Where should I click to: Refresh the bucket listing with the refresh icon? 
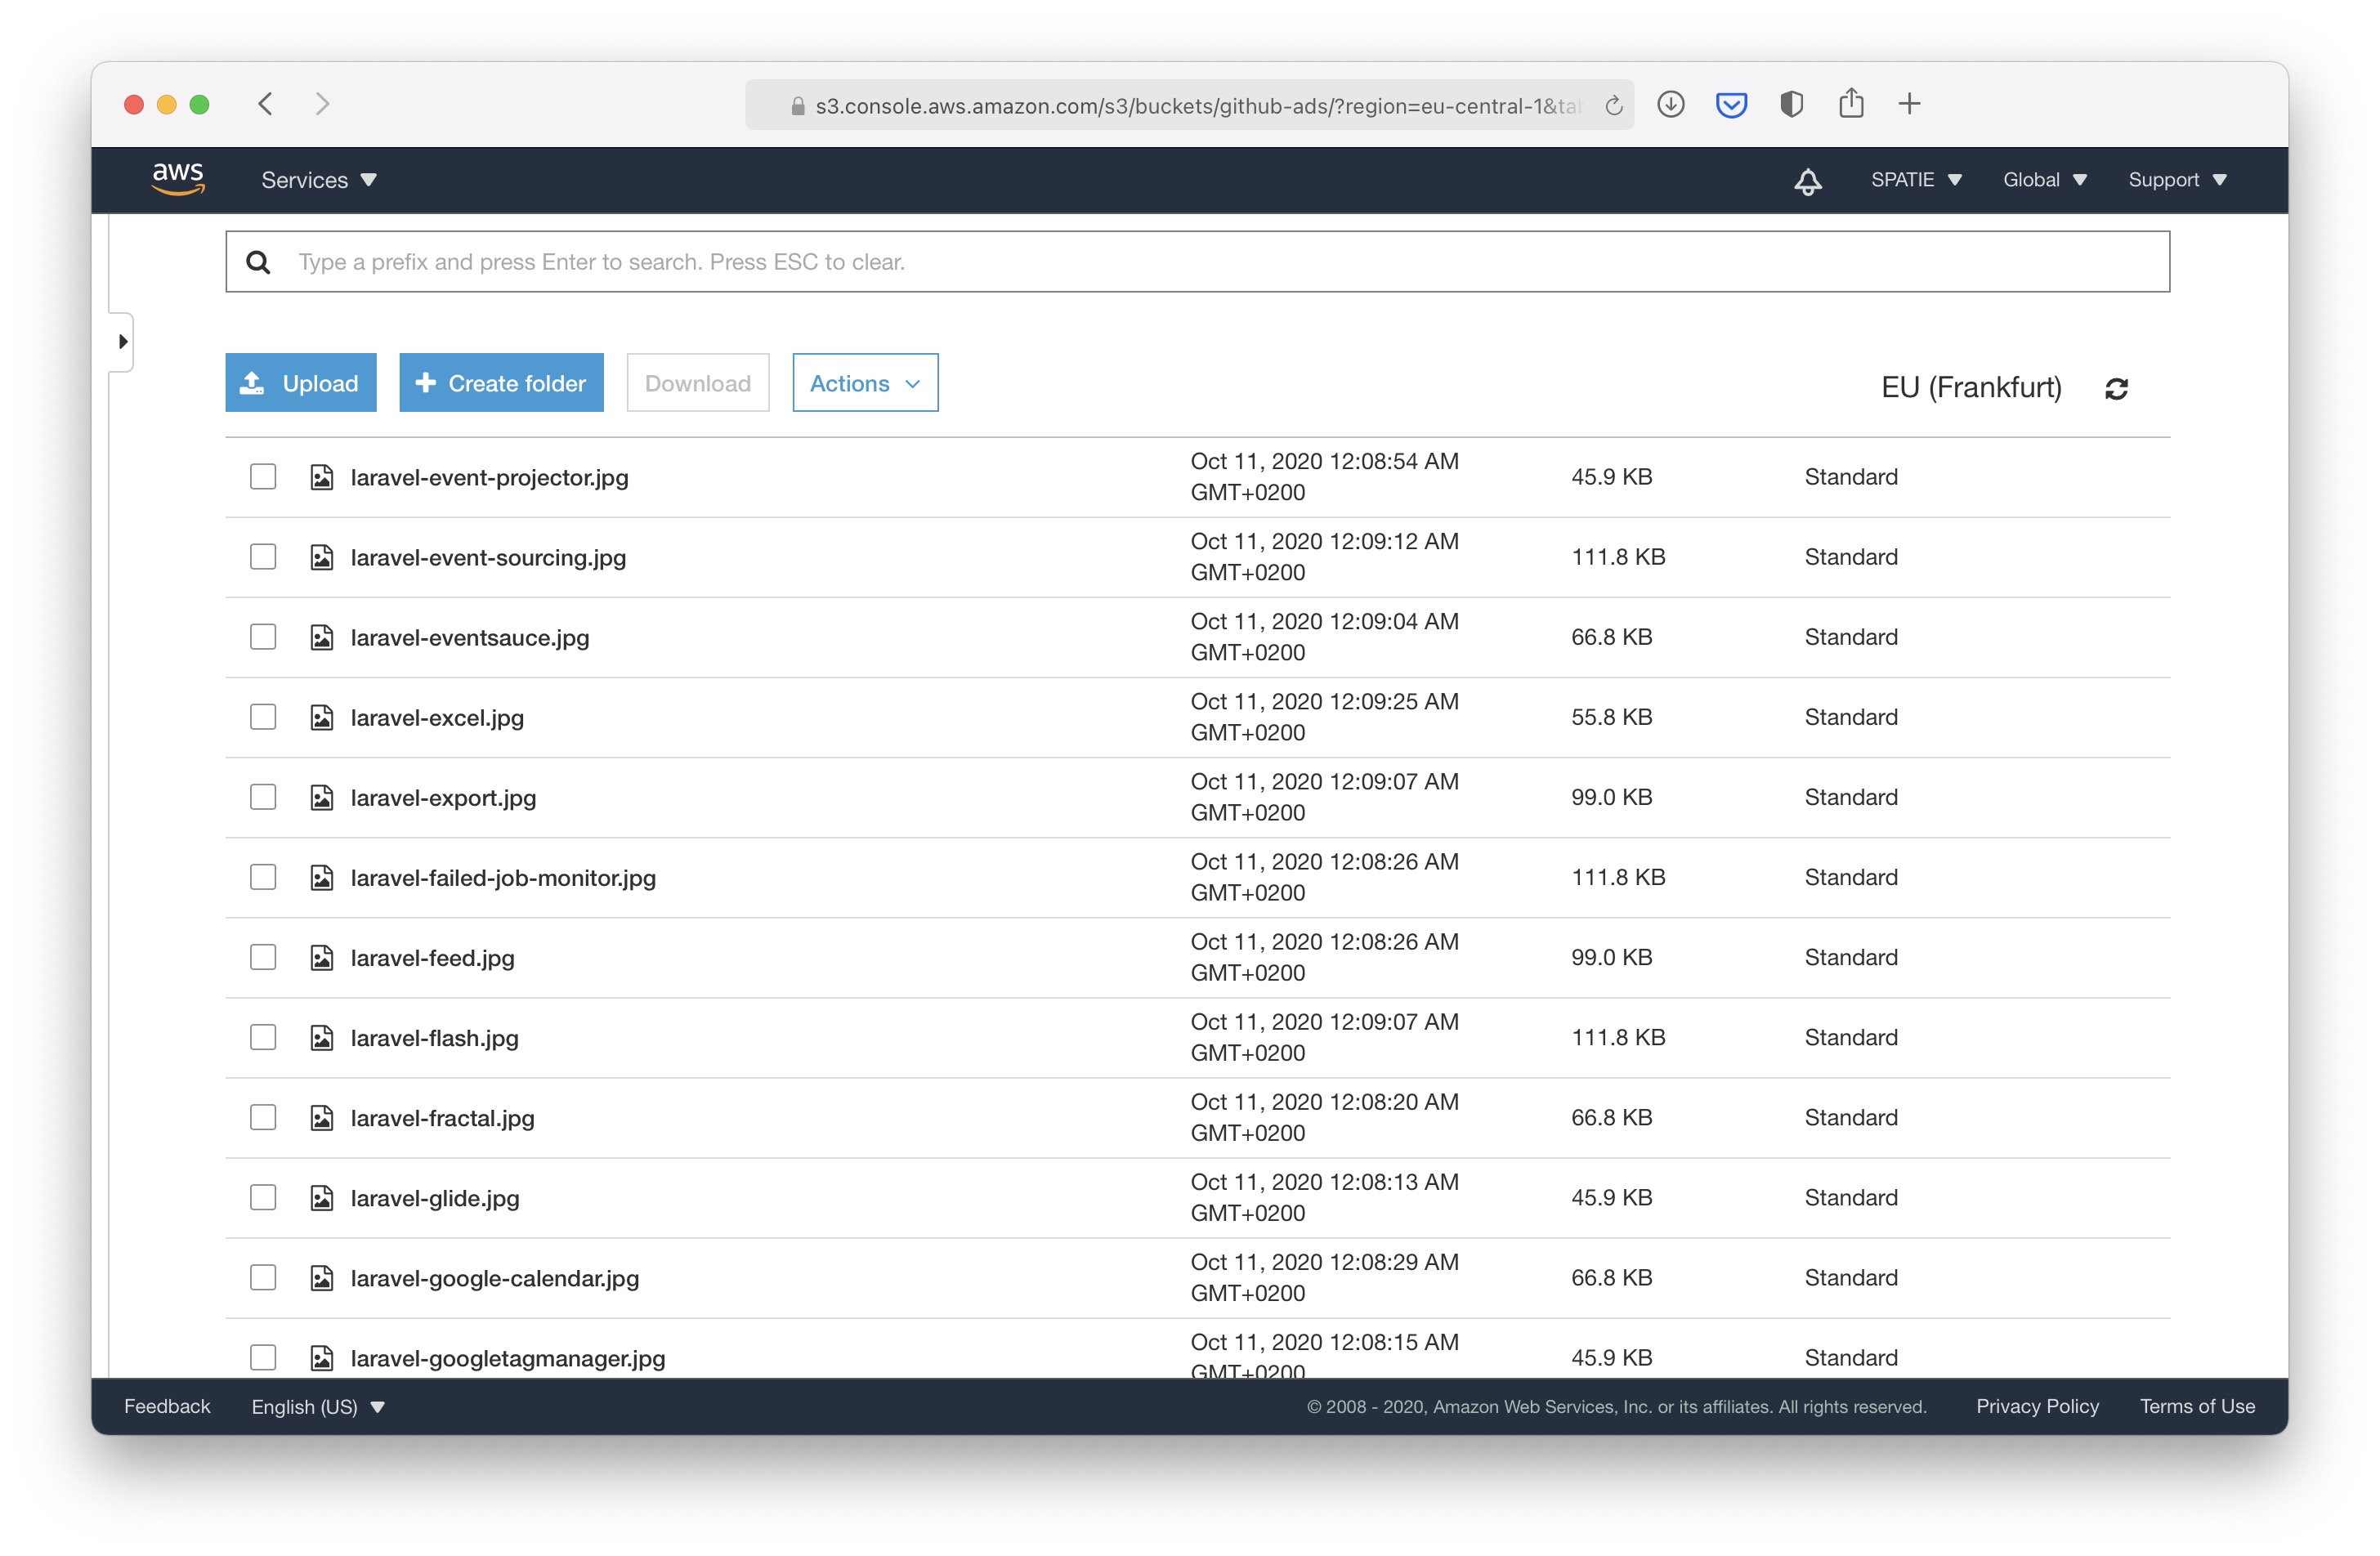click(2116, 389)
